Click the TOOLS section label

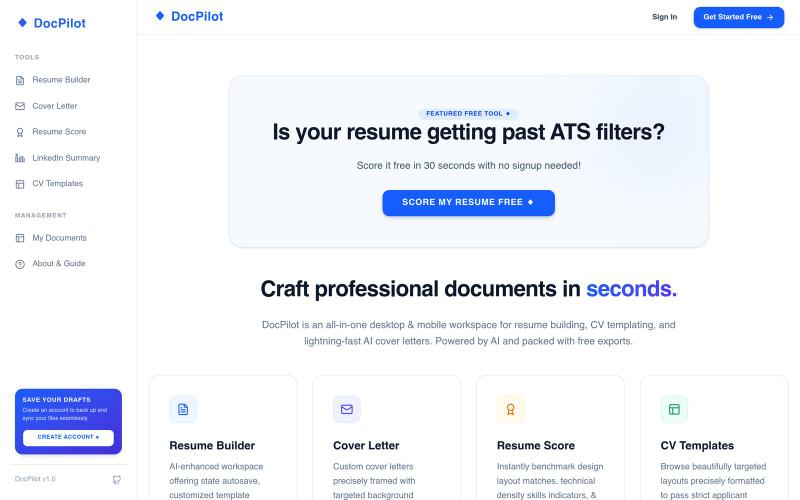[x=27, y=57]
